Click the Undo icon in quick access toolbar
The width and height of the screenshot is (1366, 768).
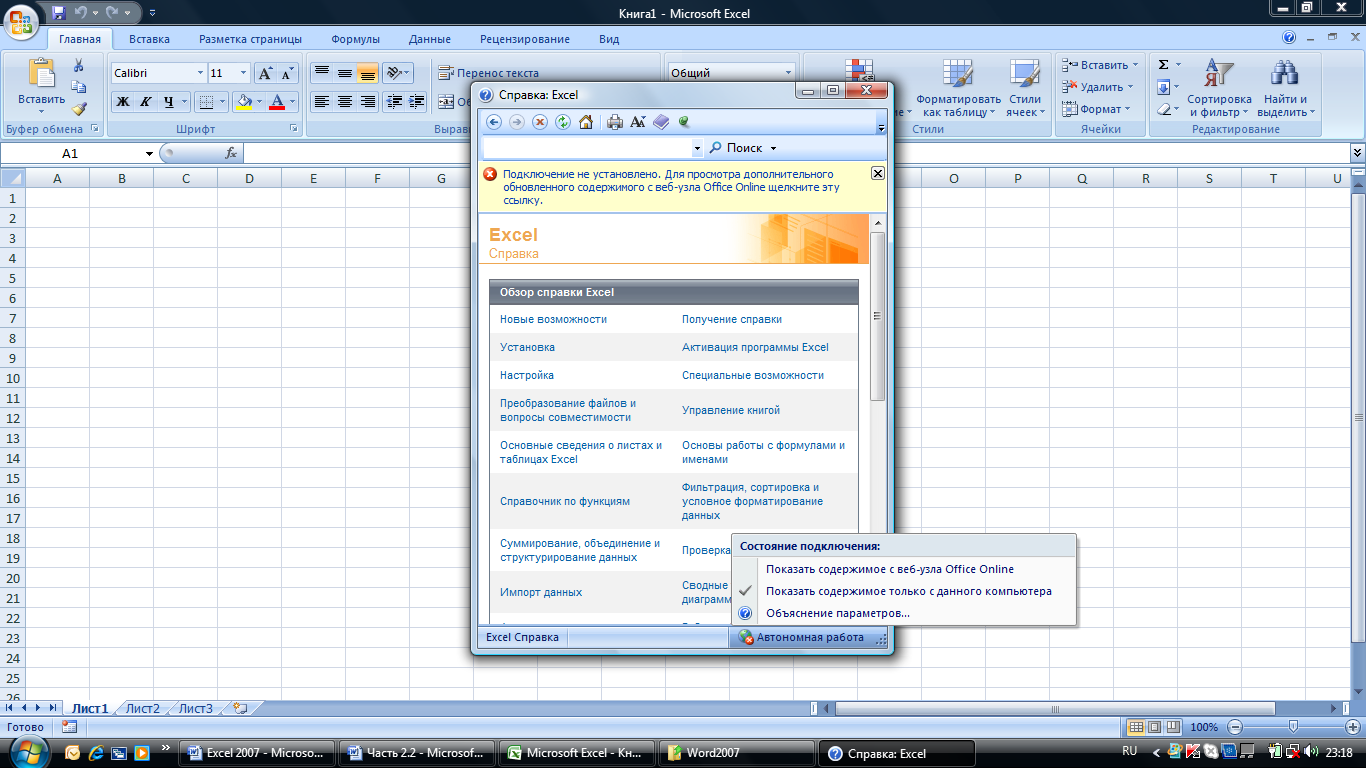click(x=81, y=13)
